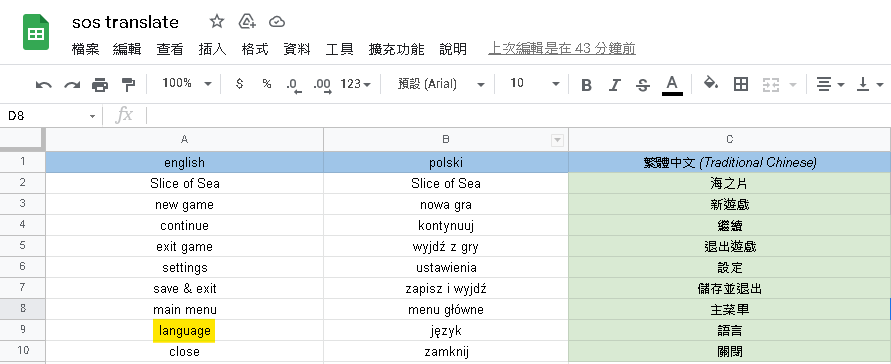The height and width of the screenshot is (364, 891).
Task: Click the merge cells icon
Action: click(770, 85)
